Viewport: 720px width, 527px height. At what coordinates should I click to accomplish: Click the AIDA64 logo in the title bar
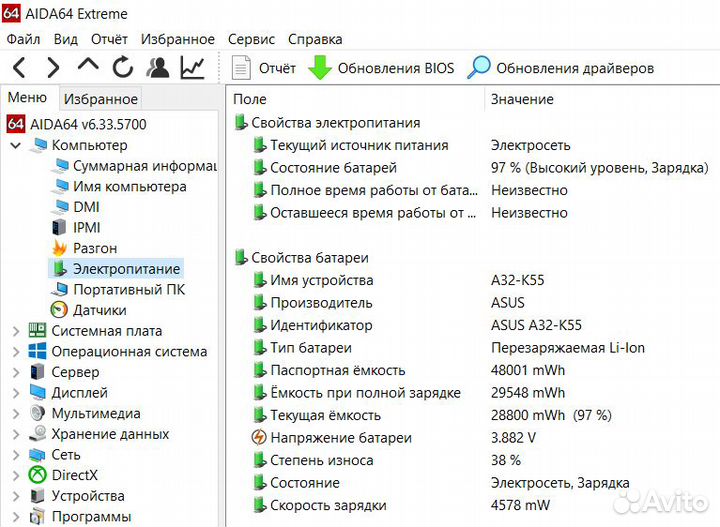(x=11, y=13)
